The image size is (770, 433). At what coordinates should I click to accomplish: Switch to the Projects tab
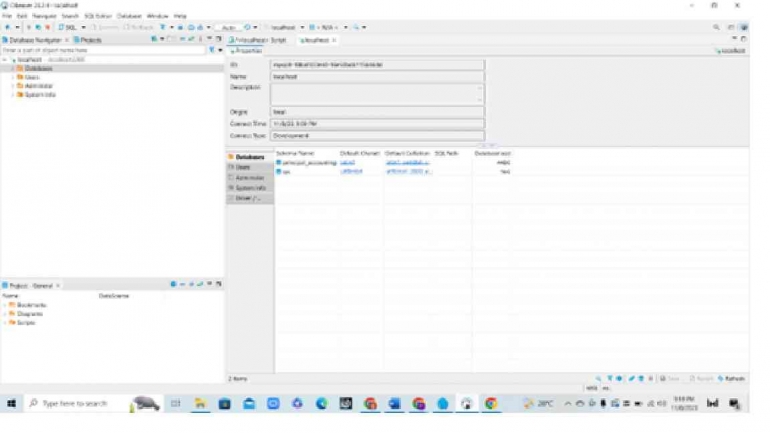click(x=88, y=40)
